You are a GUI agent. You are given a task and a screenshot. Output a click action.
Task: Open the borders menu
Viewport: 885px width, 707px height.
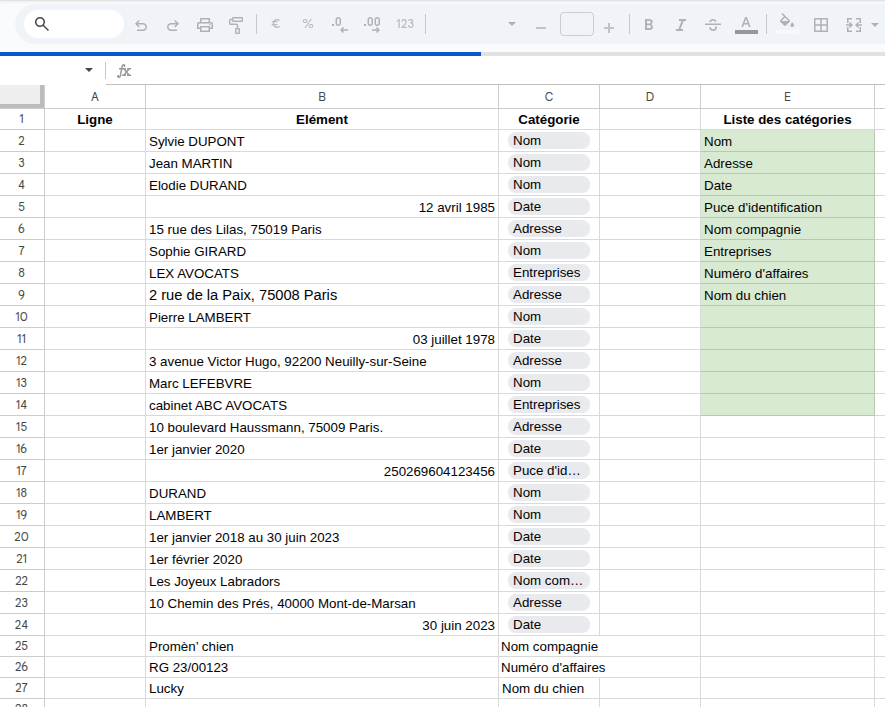point(821,25)
